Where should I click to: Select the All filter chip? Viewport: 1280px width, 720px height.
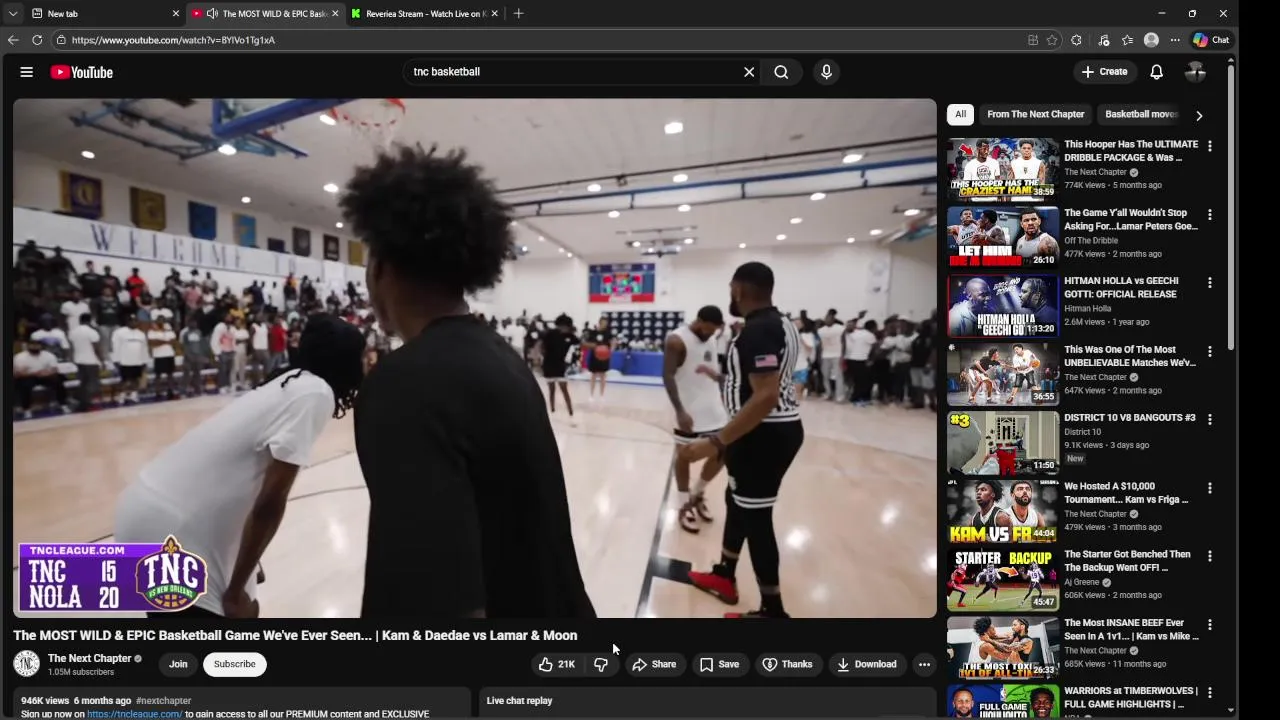coord(960,114)
